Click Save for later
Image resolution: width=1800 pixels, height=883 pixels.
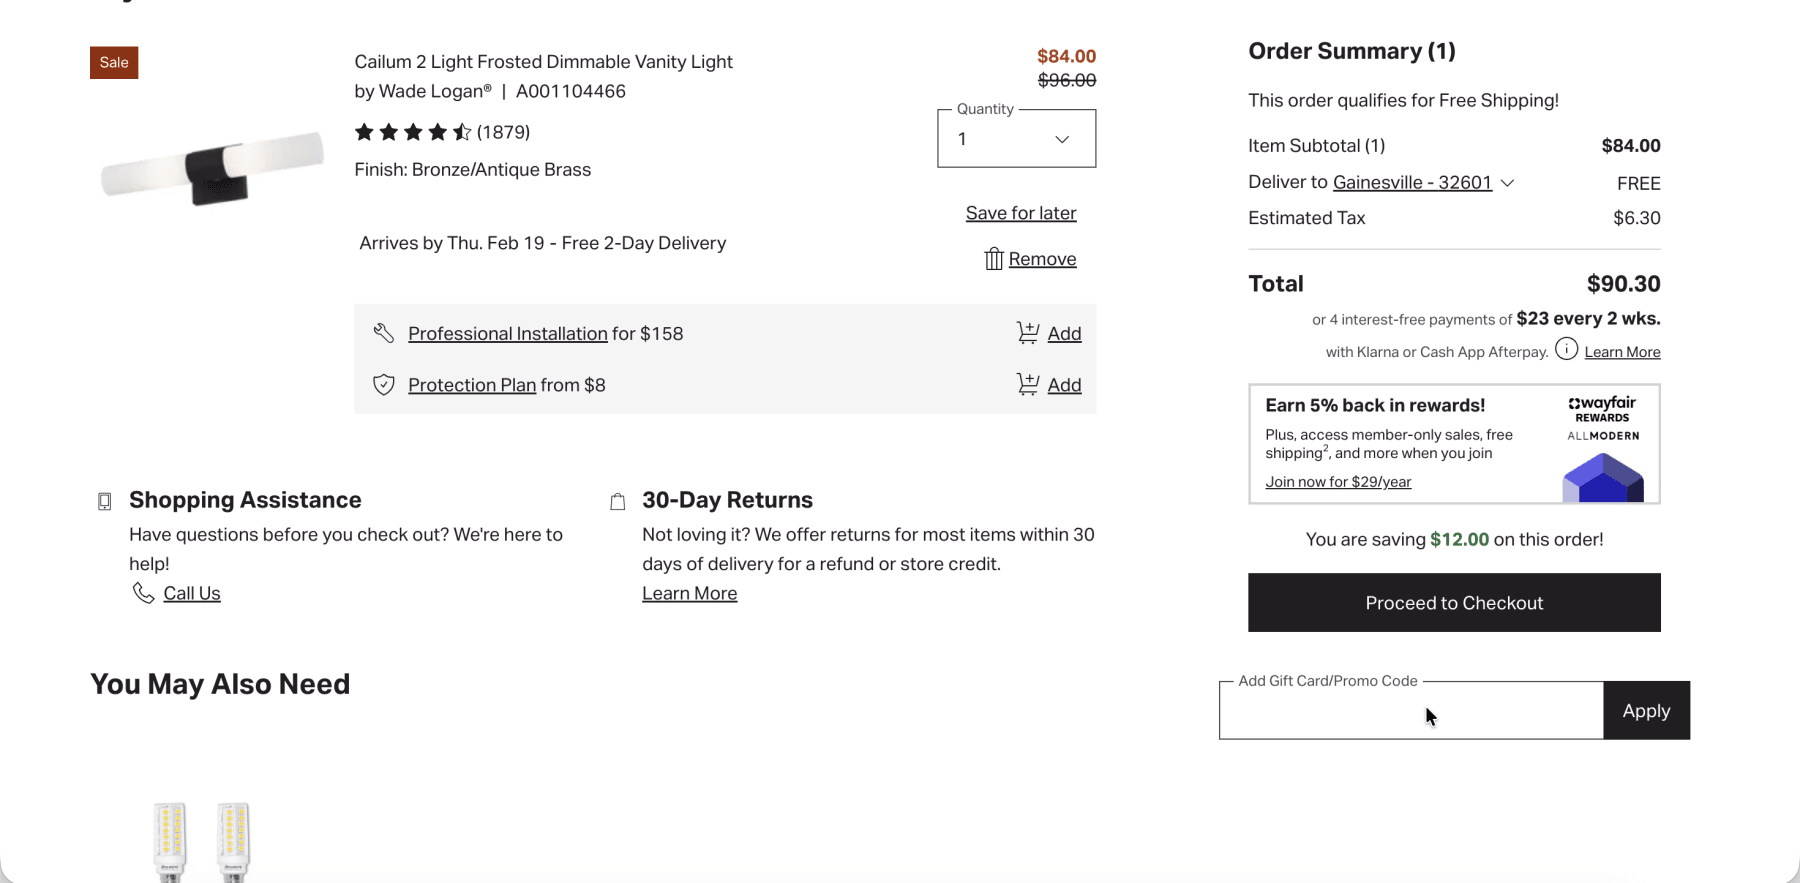point(1021,213)
